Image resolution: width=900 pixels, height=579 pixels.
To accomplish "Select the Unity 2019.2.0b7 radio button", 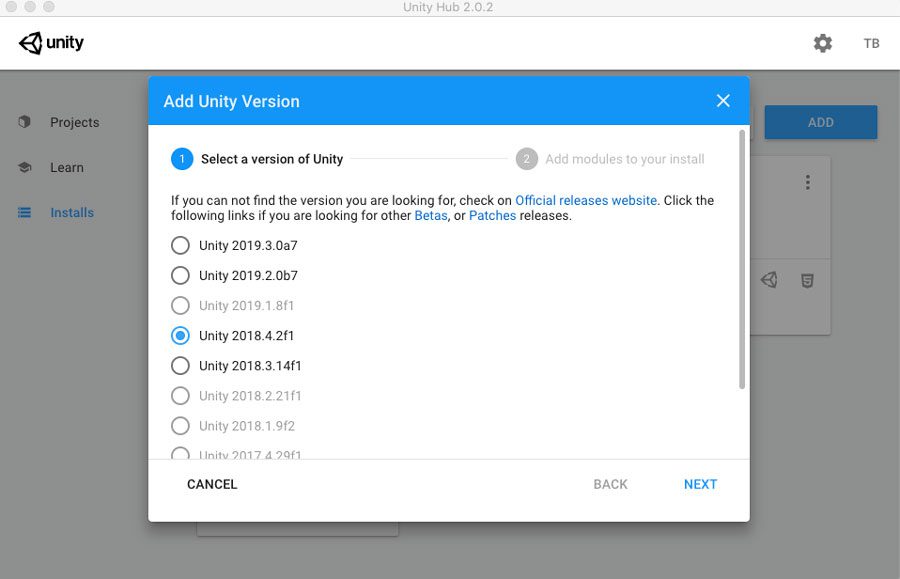I will [180, 275].
